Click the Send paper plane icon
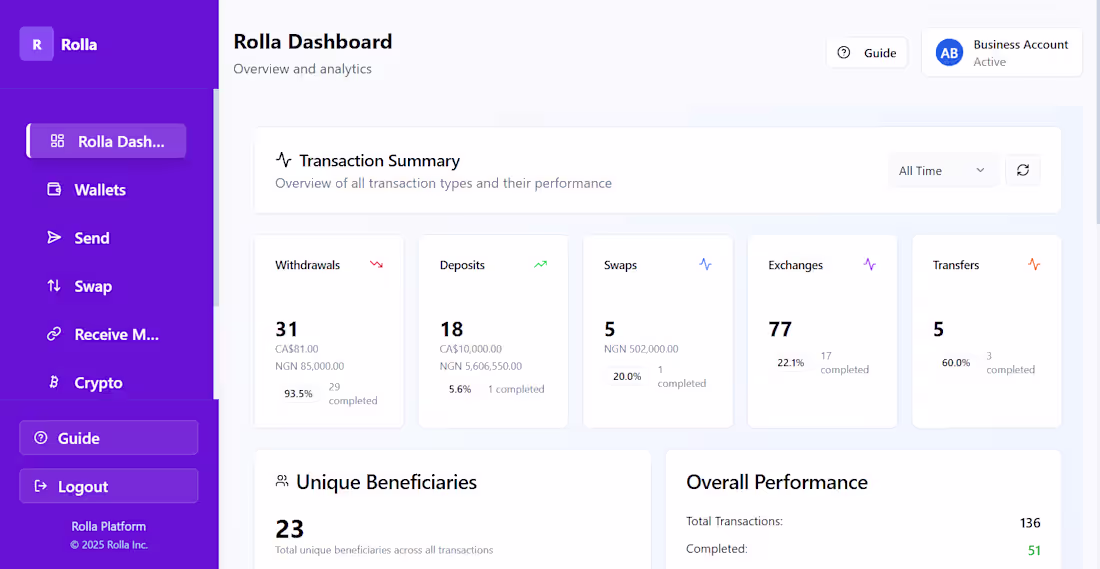 (54, 238)
